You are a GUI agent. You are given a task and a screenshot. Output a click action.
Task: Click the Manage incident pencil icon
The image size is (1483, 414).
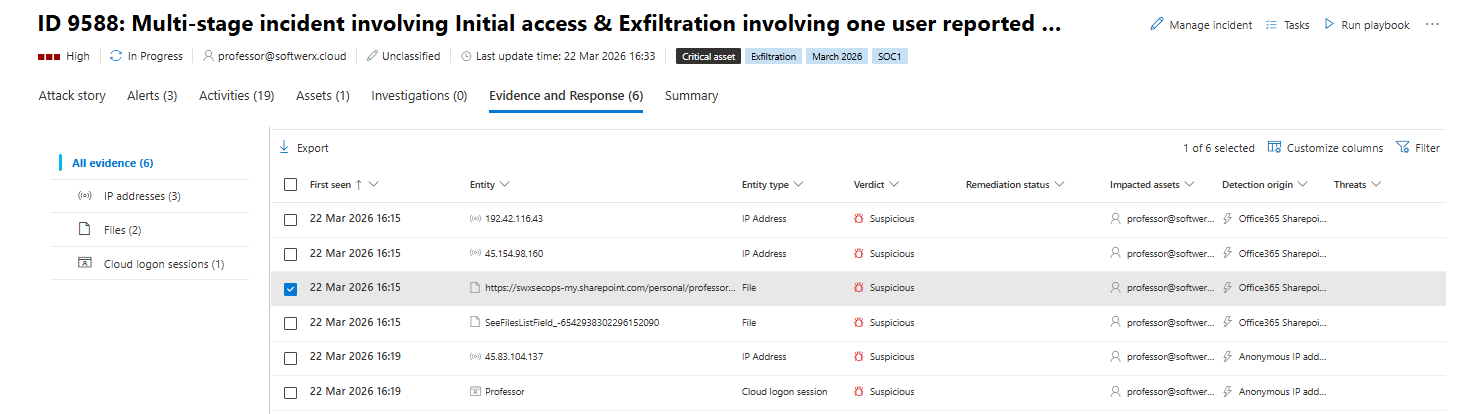(1157, 25)
